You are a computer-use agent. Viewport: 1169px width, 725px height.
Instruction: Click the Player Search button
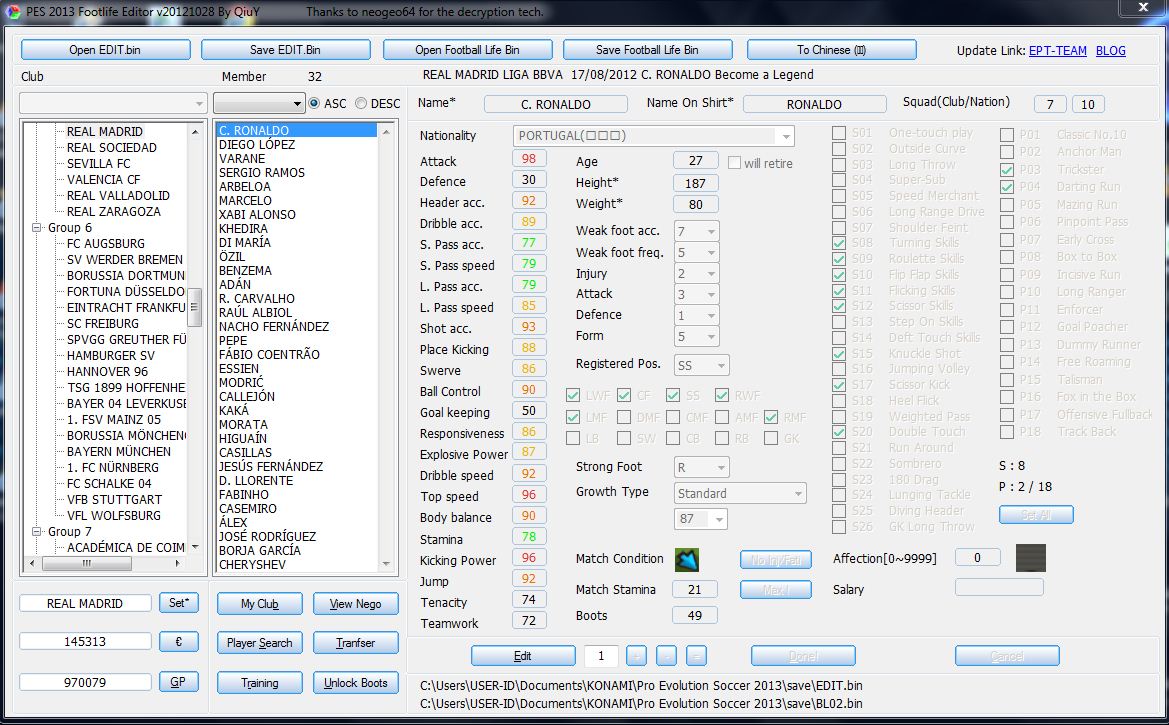259,642
